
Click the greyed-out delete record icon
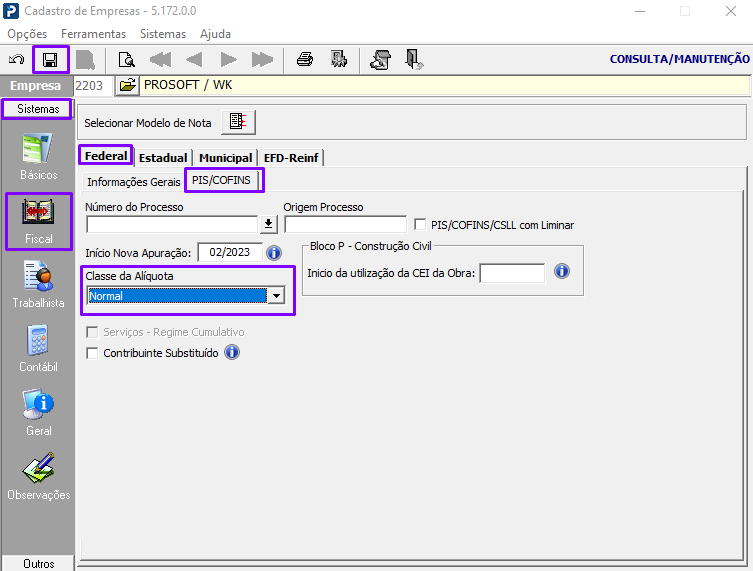point(85,60)
